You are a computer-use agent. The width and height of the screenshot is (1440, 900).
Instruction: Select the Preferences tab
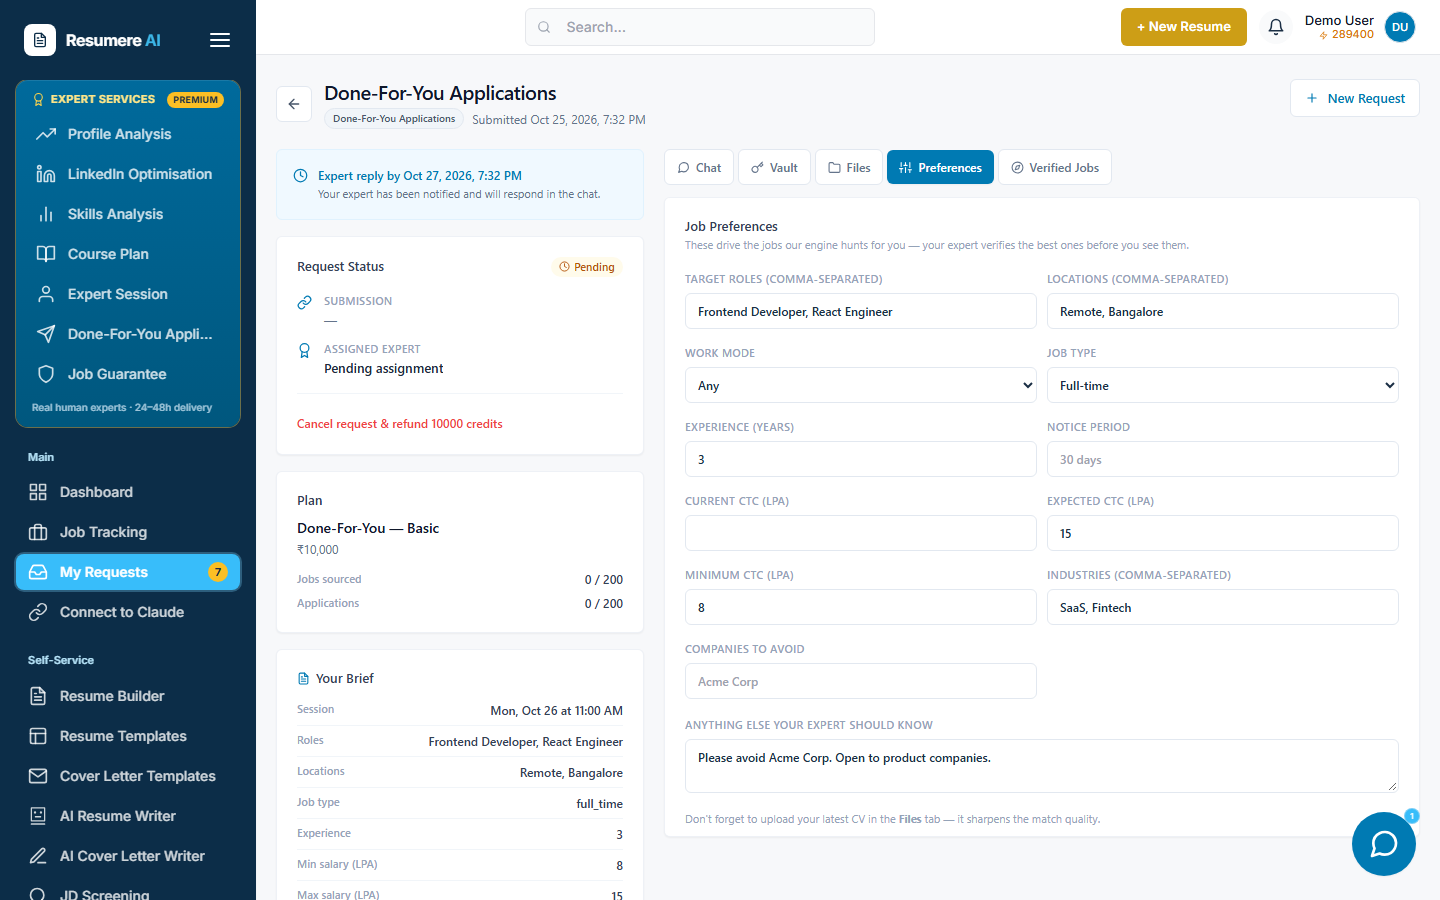point(941,167)
